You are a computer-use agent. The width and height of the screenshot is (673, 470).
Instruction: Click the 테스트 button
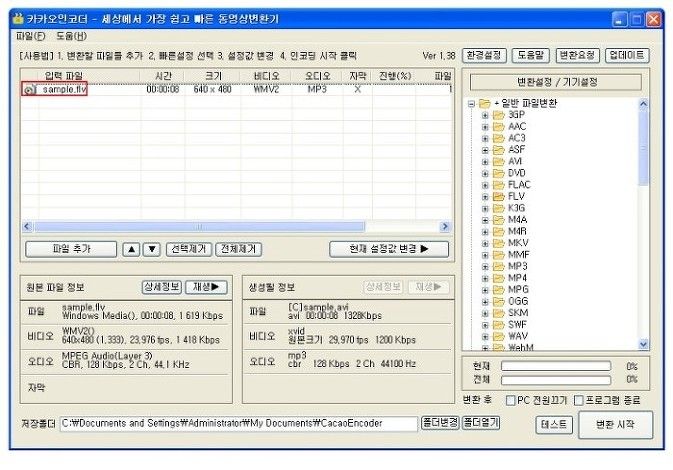(x=554, y=425)
